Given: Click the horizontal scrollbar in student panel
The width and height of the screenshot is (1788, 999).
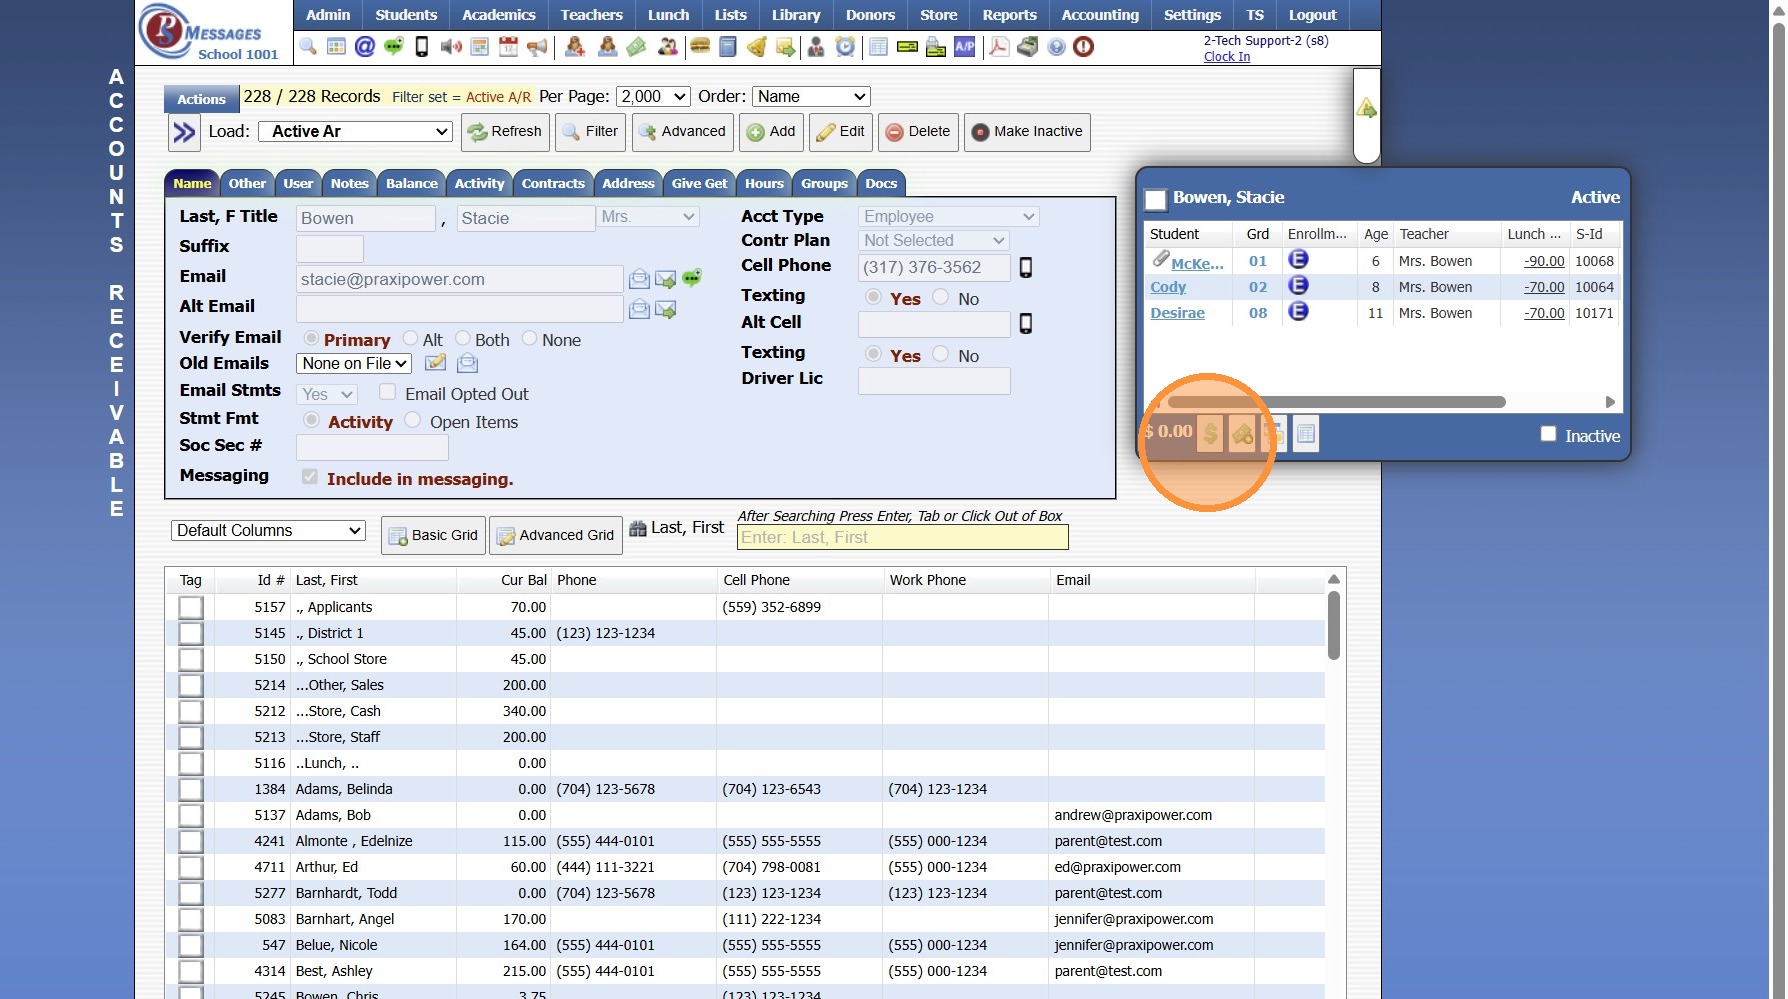Looking at the screenshot, I should coord(1336,402).
